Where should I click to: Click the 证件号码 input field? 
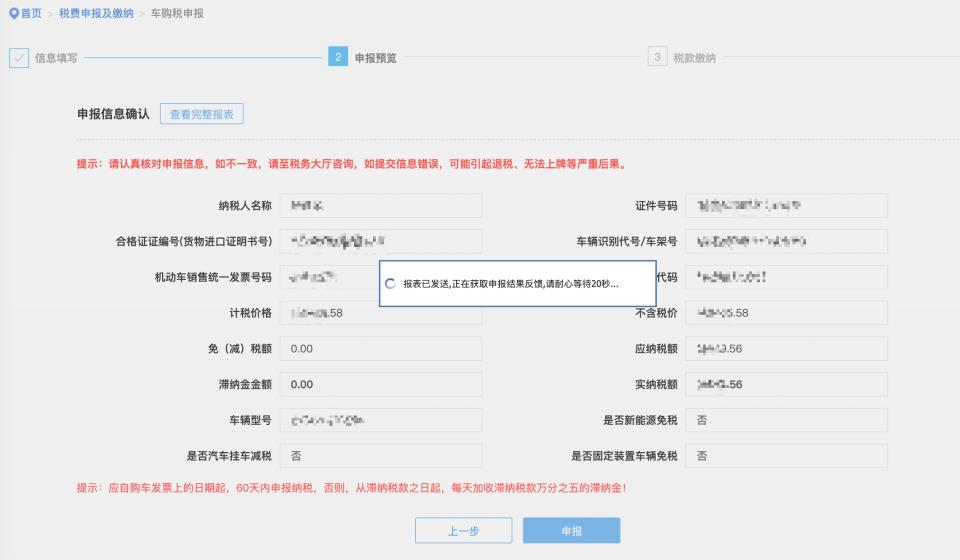(786, 206)
